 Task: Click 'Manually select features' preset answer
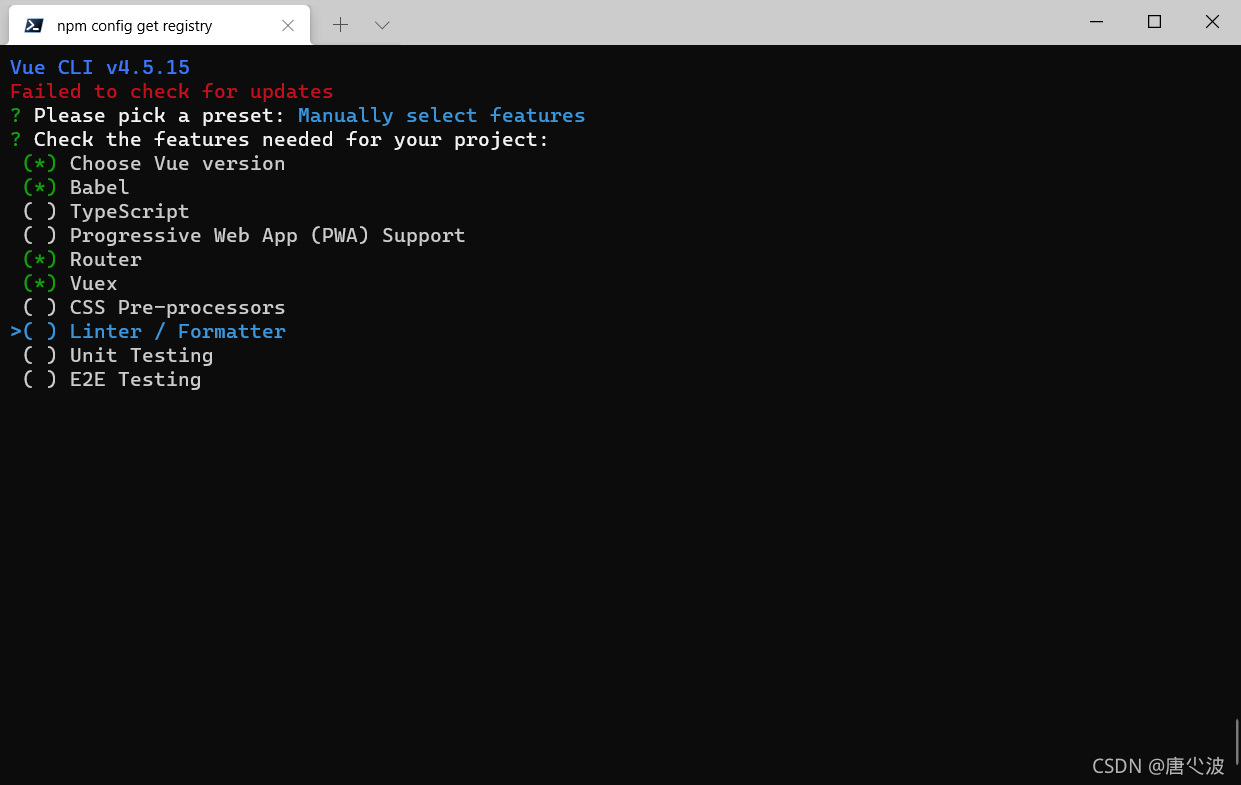pyautogui.click(x=442, y=115)
